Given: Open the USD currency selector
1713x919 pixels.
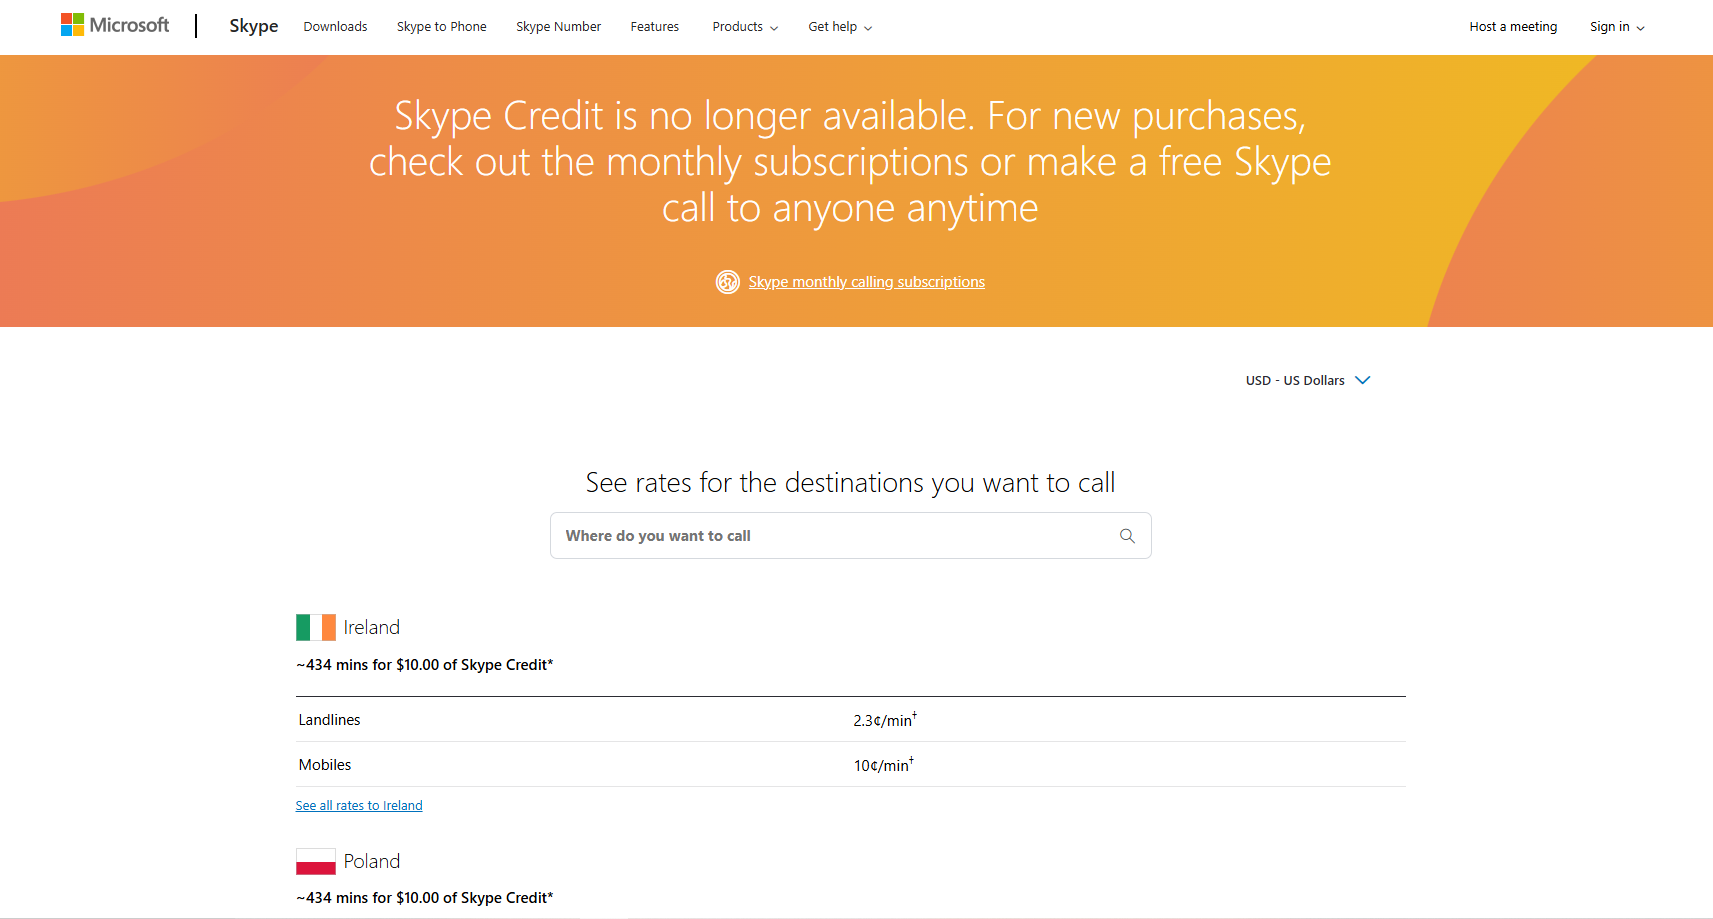Looking at the screenshot, I should point(1307,381).
